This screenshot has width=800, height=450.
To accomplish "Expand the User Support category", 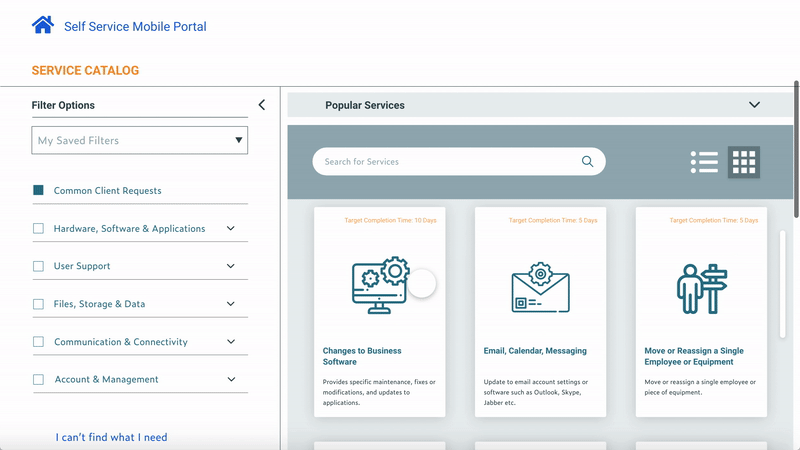I will click(x=231, y=266).
